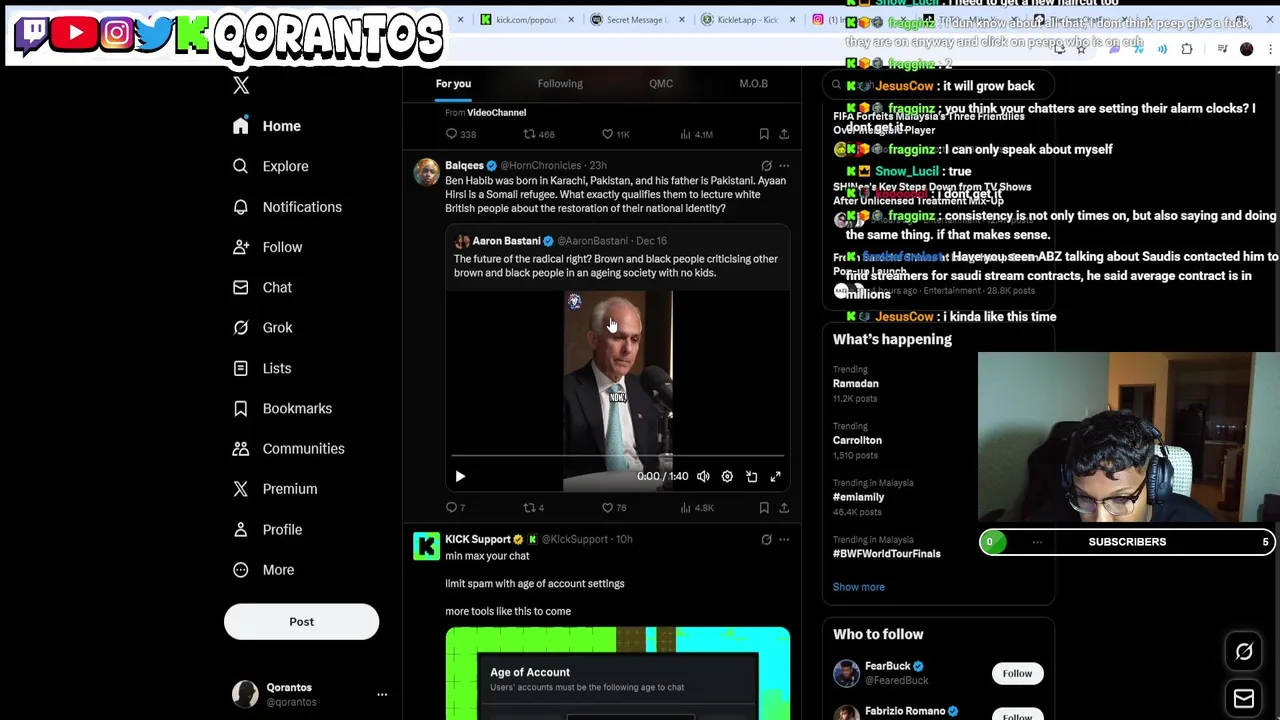Seek on the video progress bar
The width and height of the screenshot is (1280, 720).
tap(618, 457)
